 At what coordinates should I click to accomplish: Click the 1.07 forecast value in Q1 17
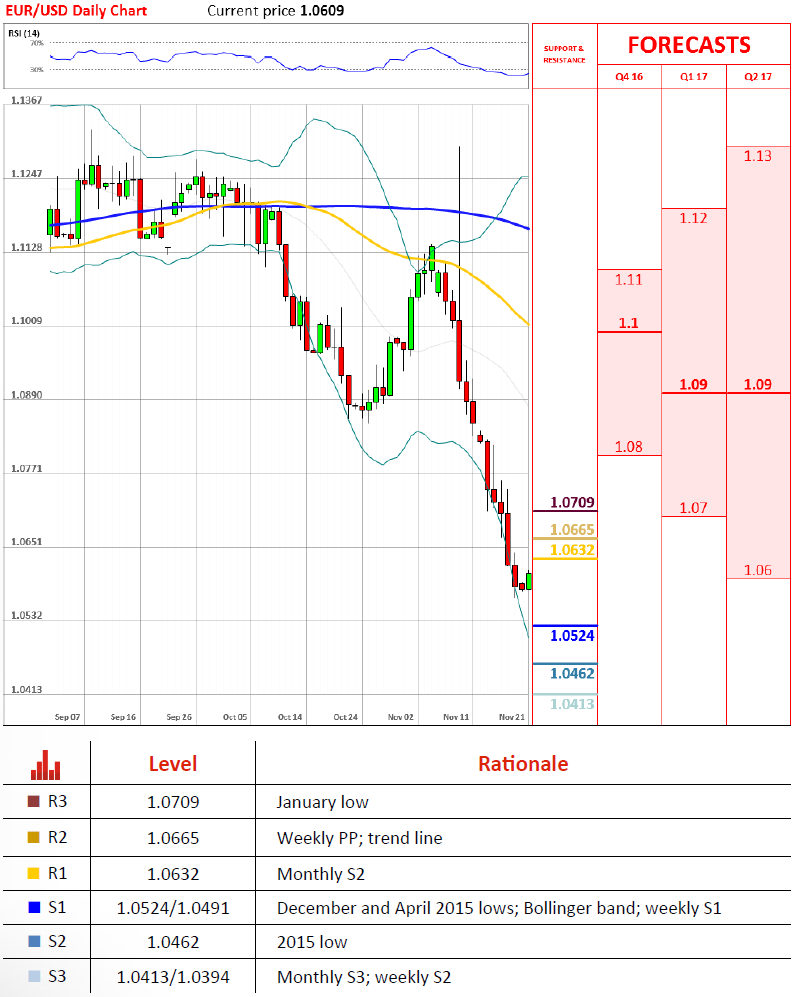click(x=693, y=508)
